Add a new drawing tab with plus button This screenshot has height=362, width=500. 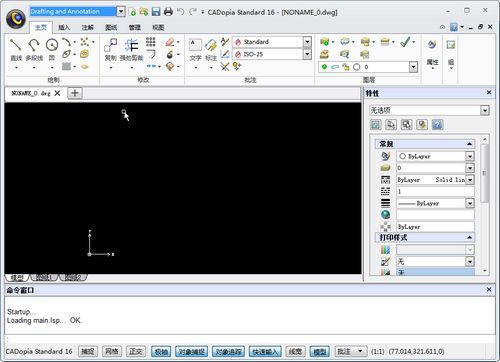tap(75, 93)
